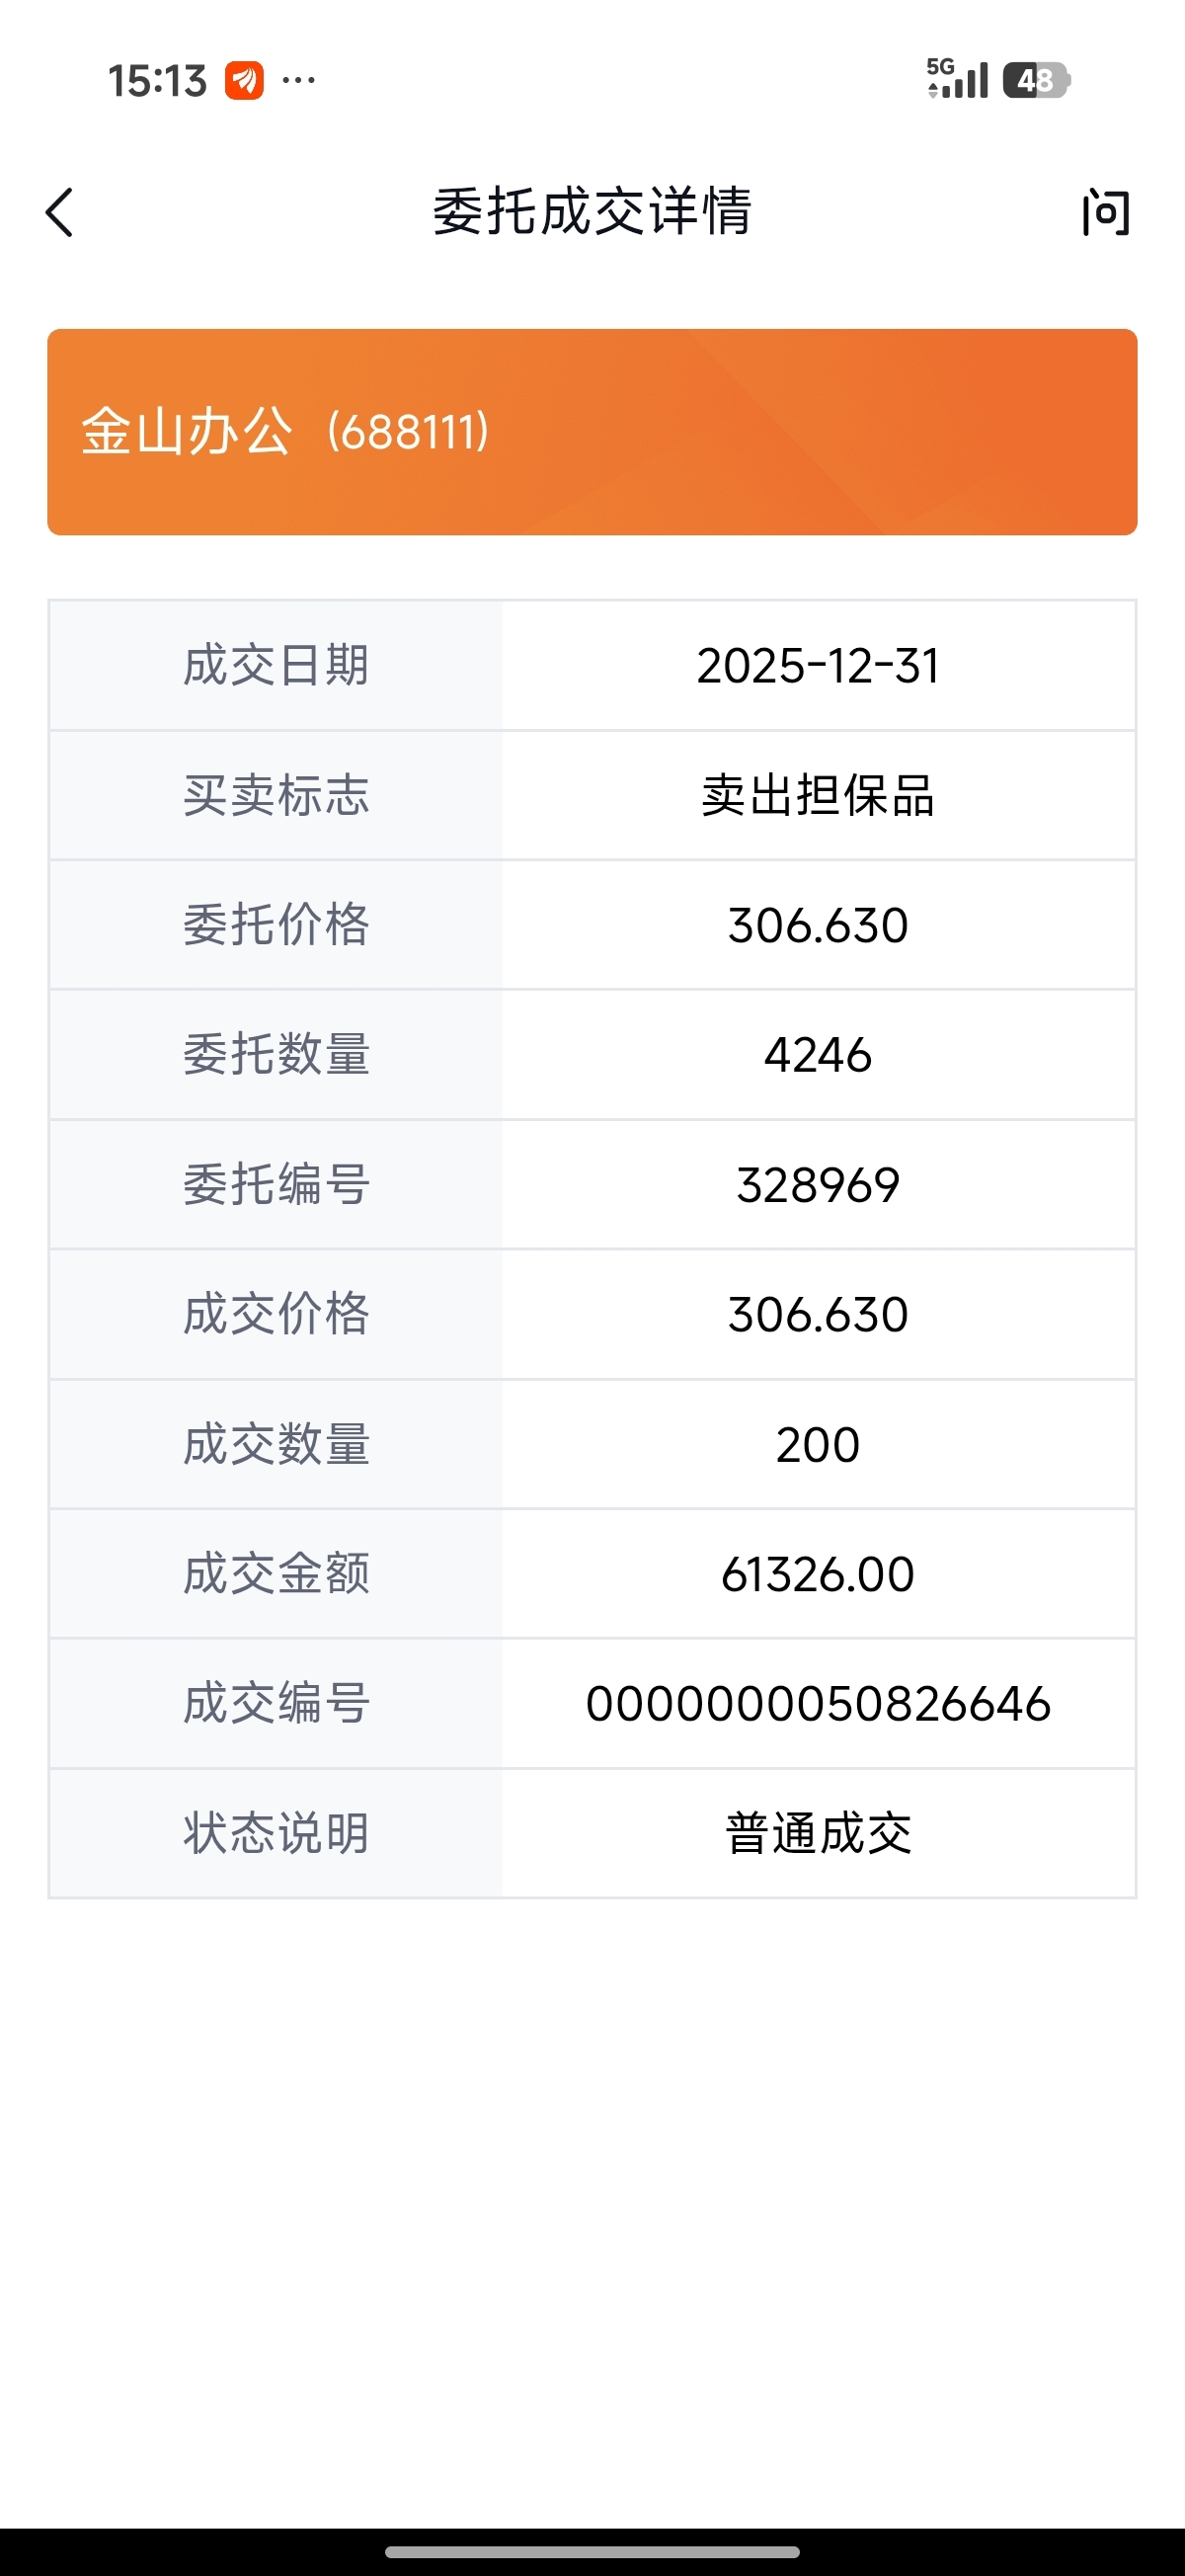Tap the 成交金额 value 61326.00
The width and height of the screenshot is (1185, 2576).
pos(818,1574)
